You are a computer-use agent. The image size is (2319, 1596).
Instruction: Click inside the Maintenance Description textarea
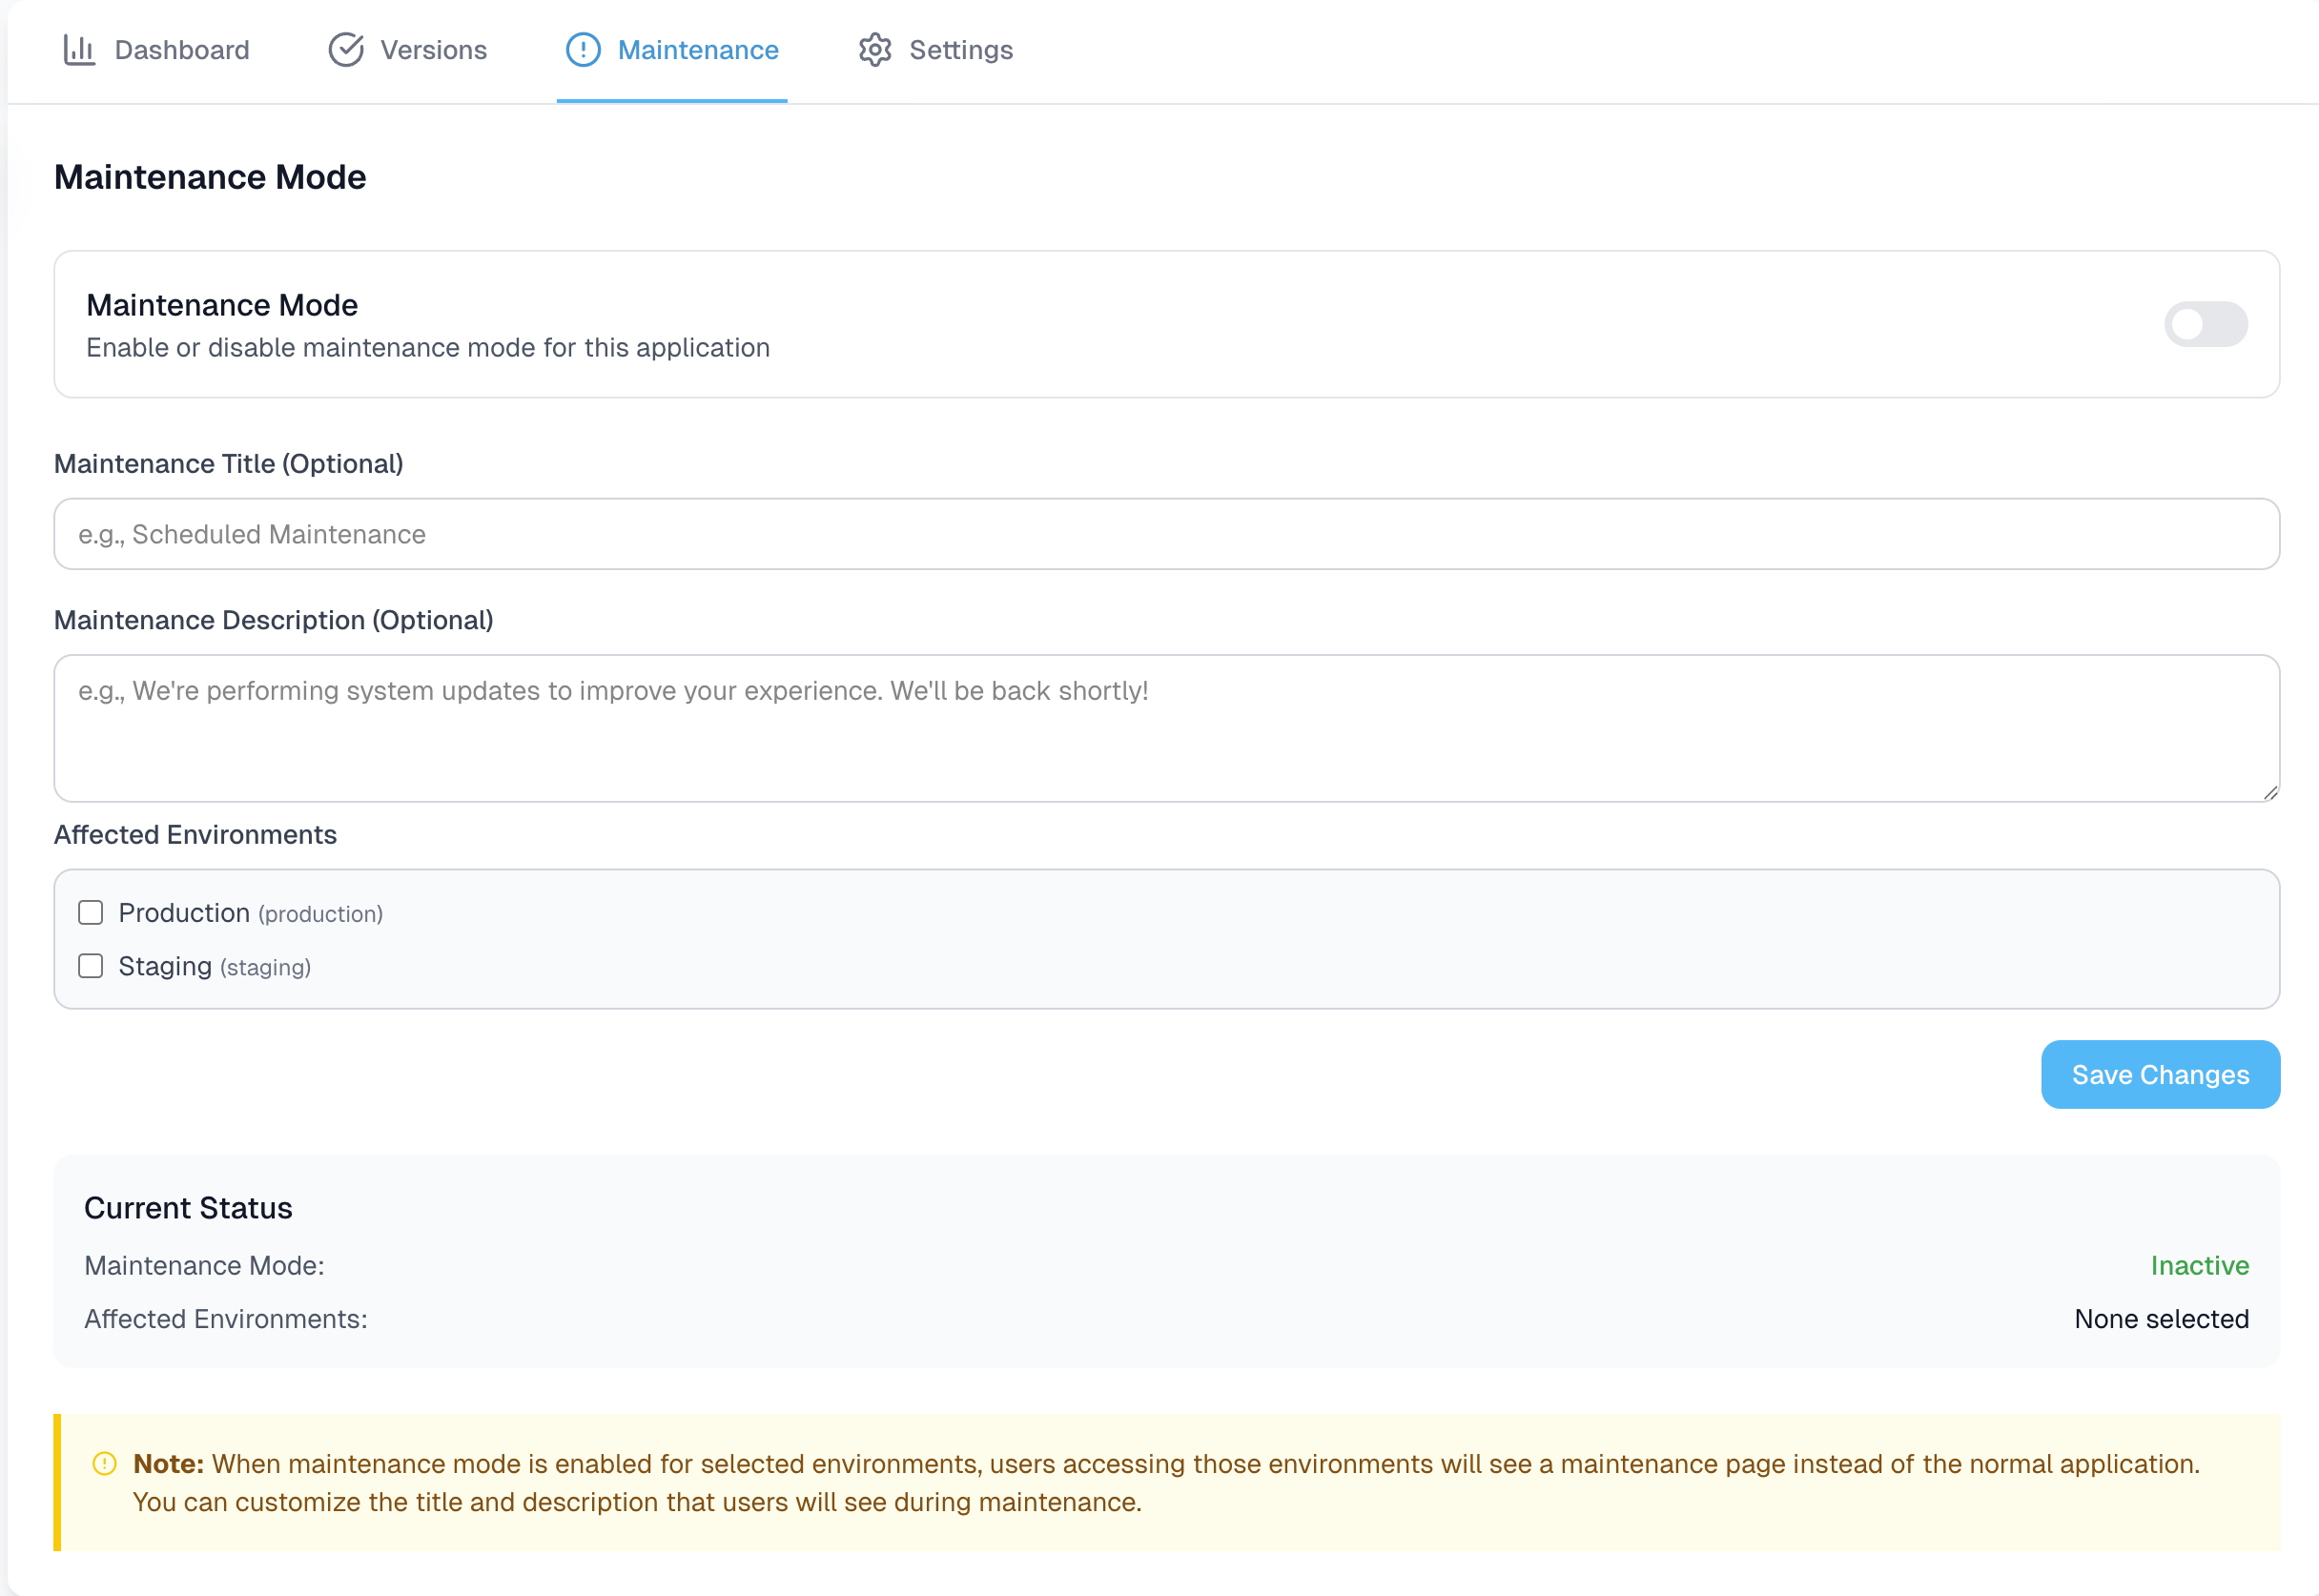[x=1166, y=728]
